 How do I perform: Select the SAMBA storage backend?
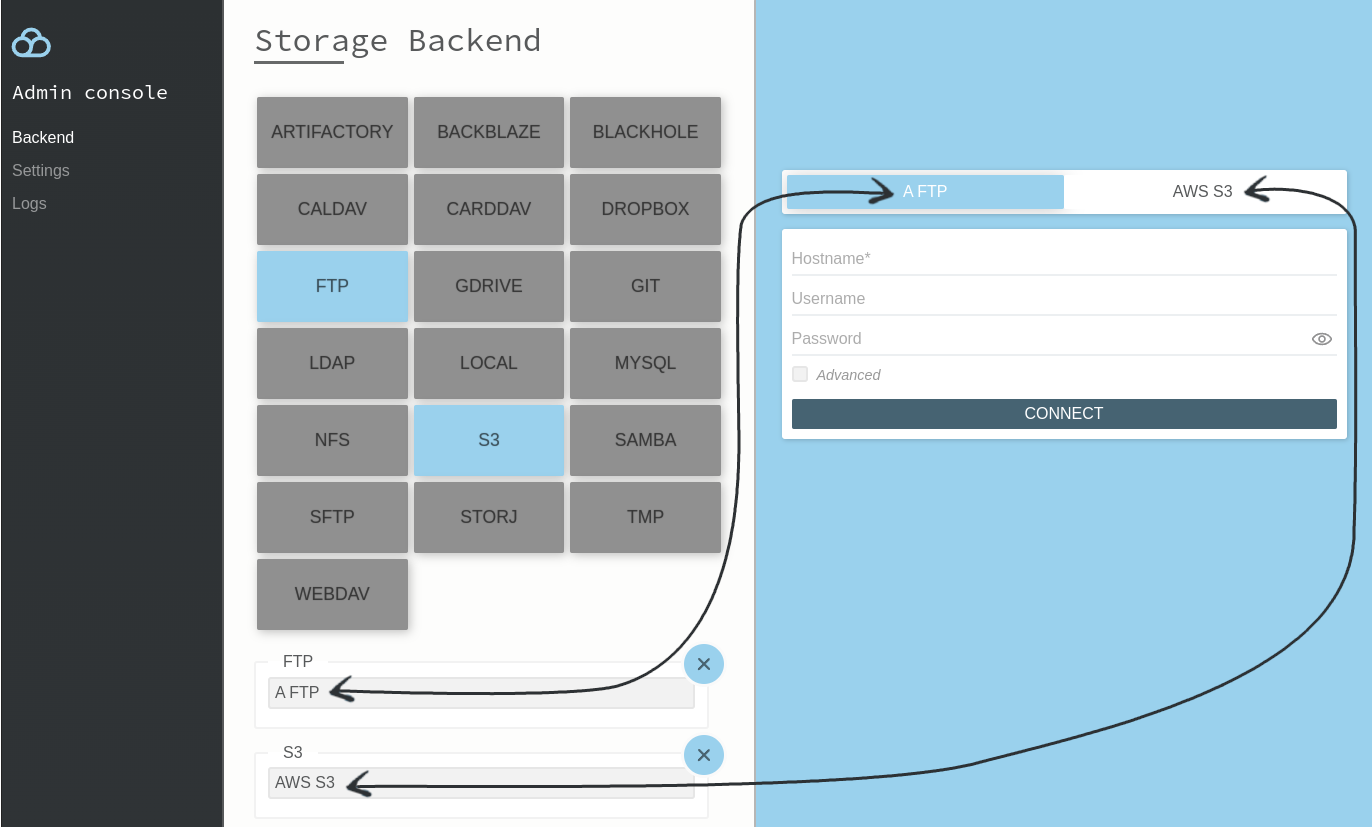pyautogui.click(x=645, y=440)
